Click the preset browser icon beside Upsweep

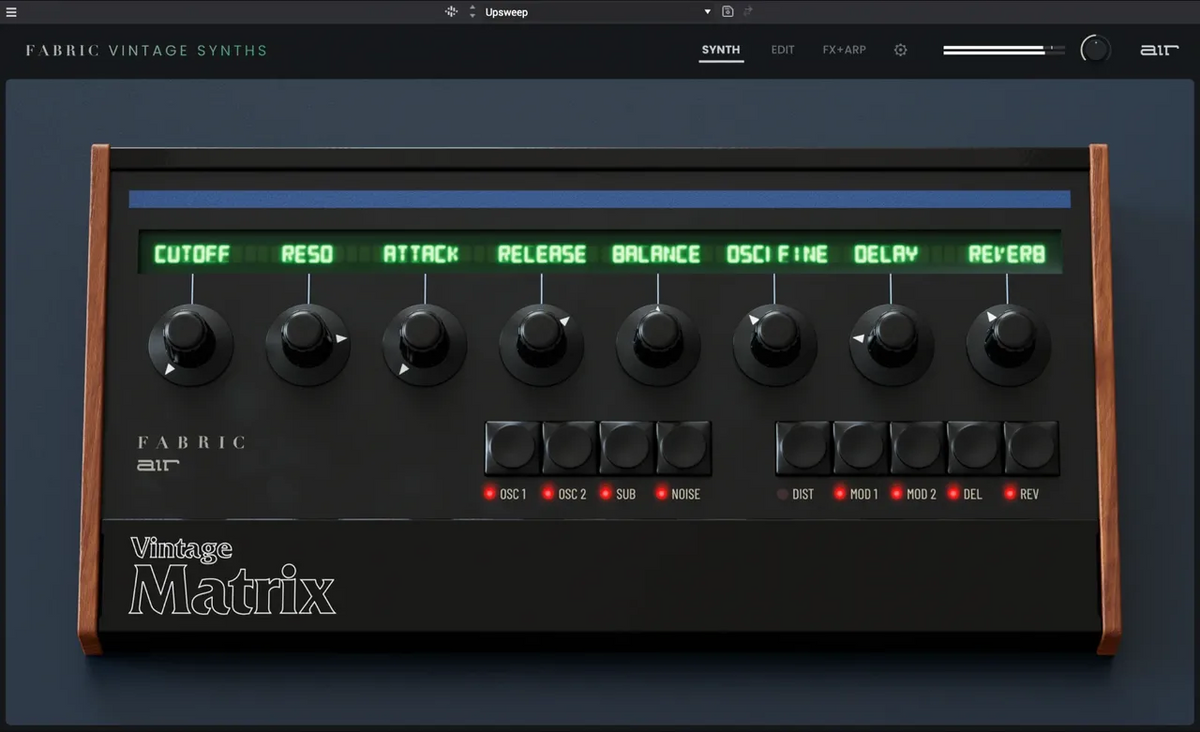451,12
